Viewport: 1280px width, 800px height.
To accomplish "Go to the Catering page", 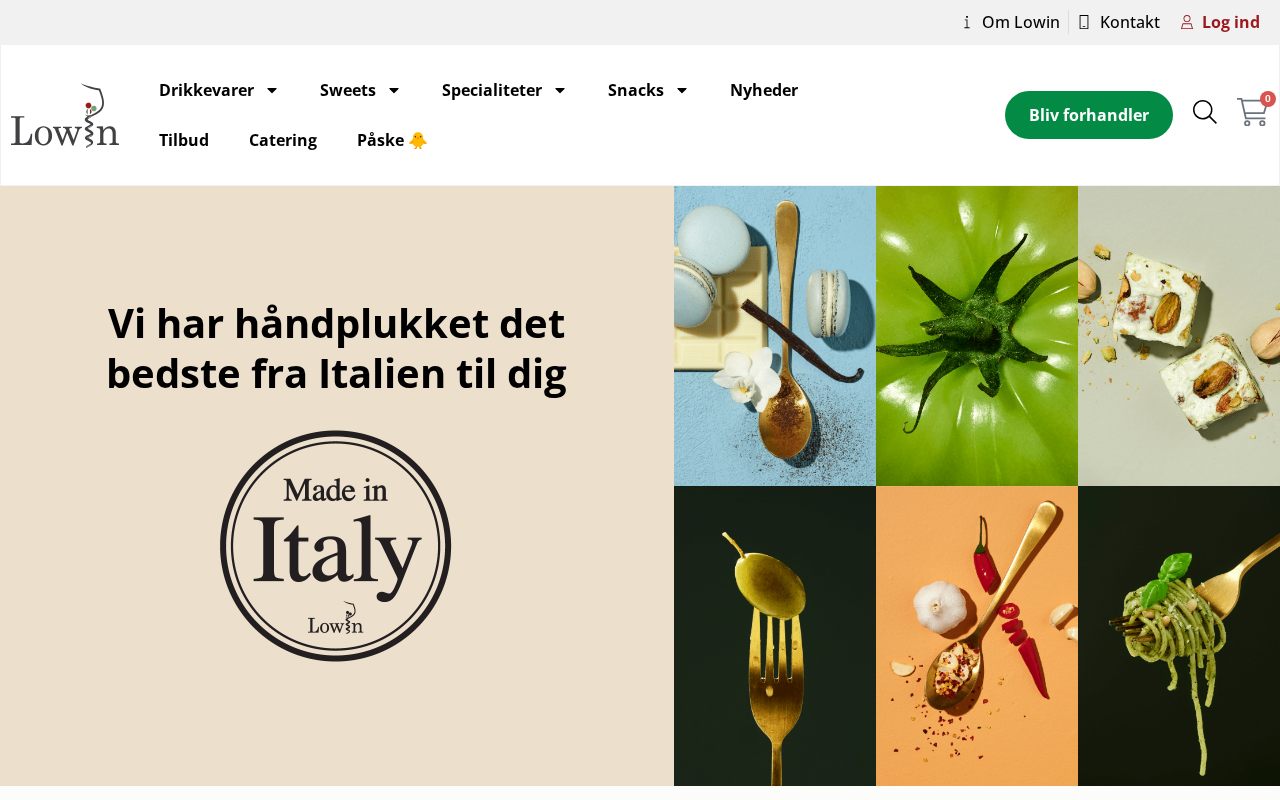I will (283, 140).
